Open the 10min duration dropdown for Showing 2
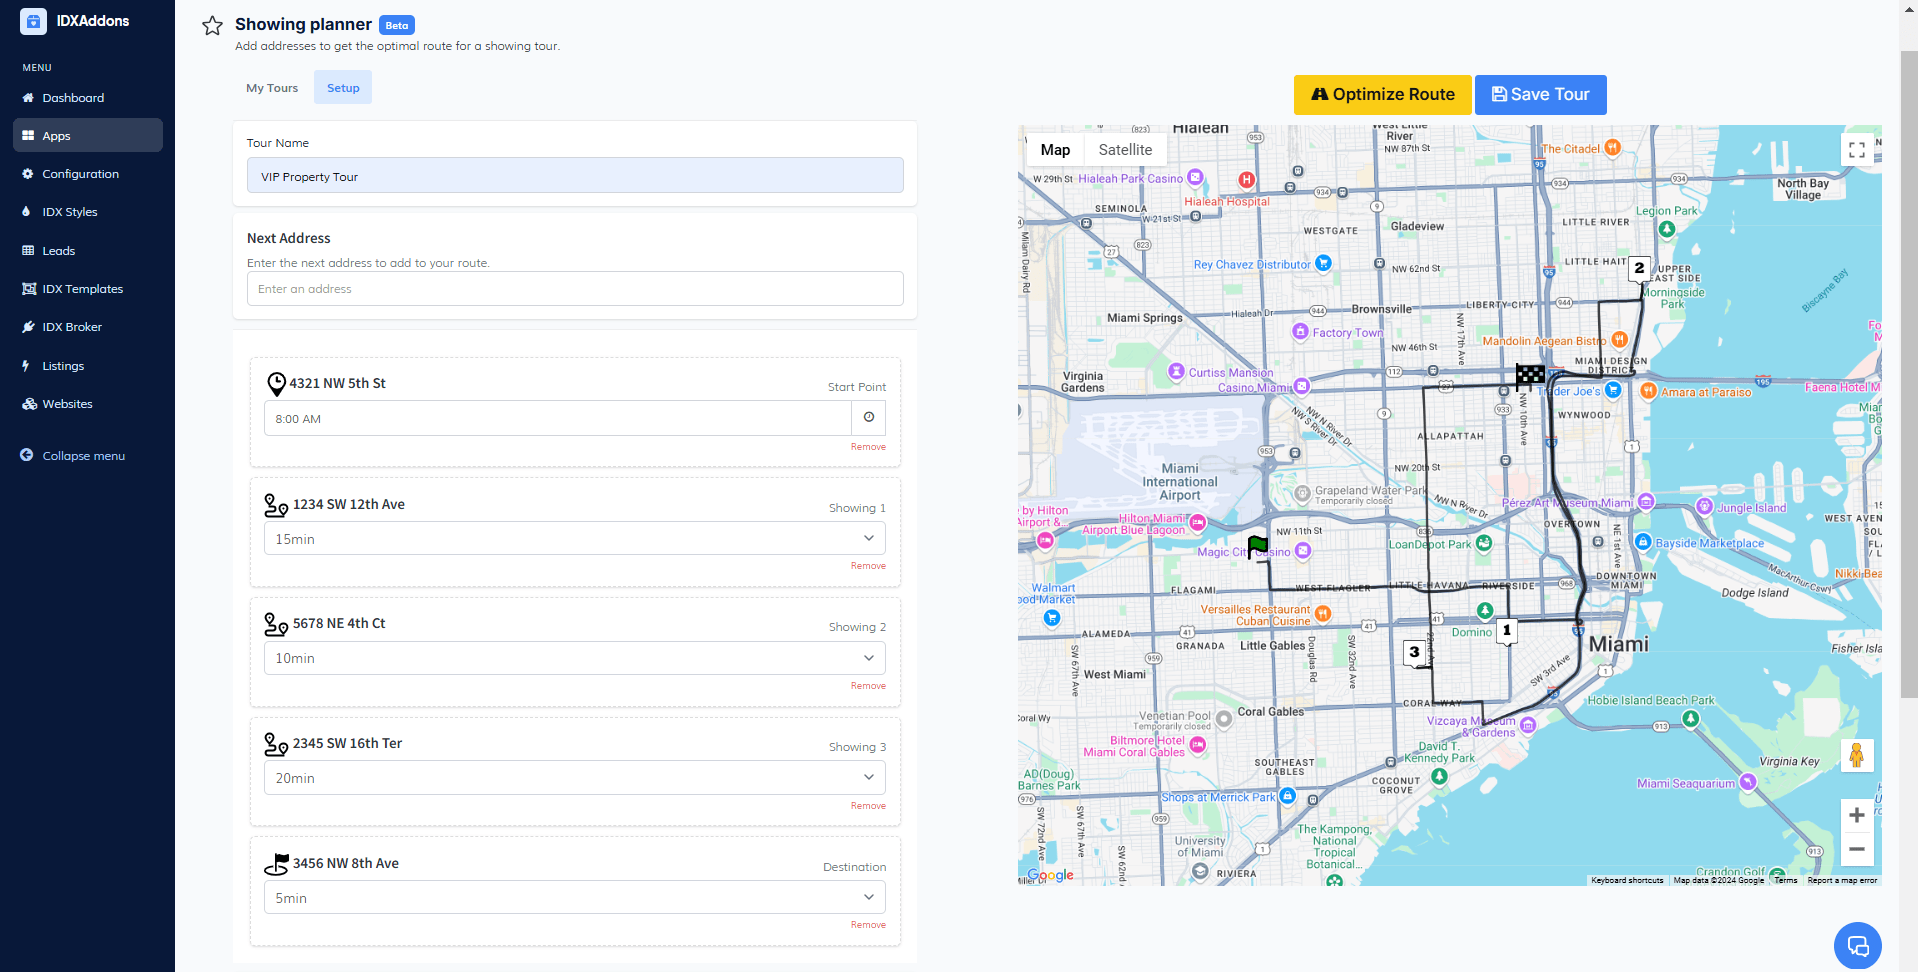 click(574, 658)
